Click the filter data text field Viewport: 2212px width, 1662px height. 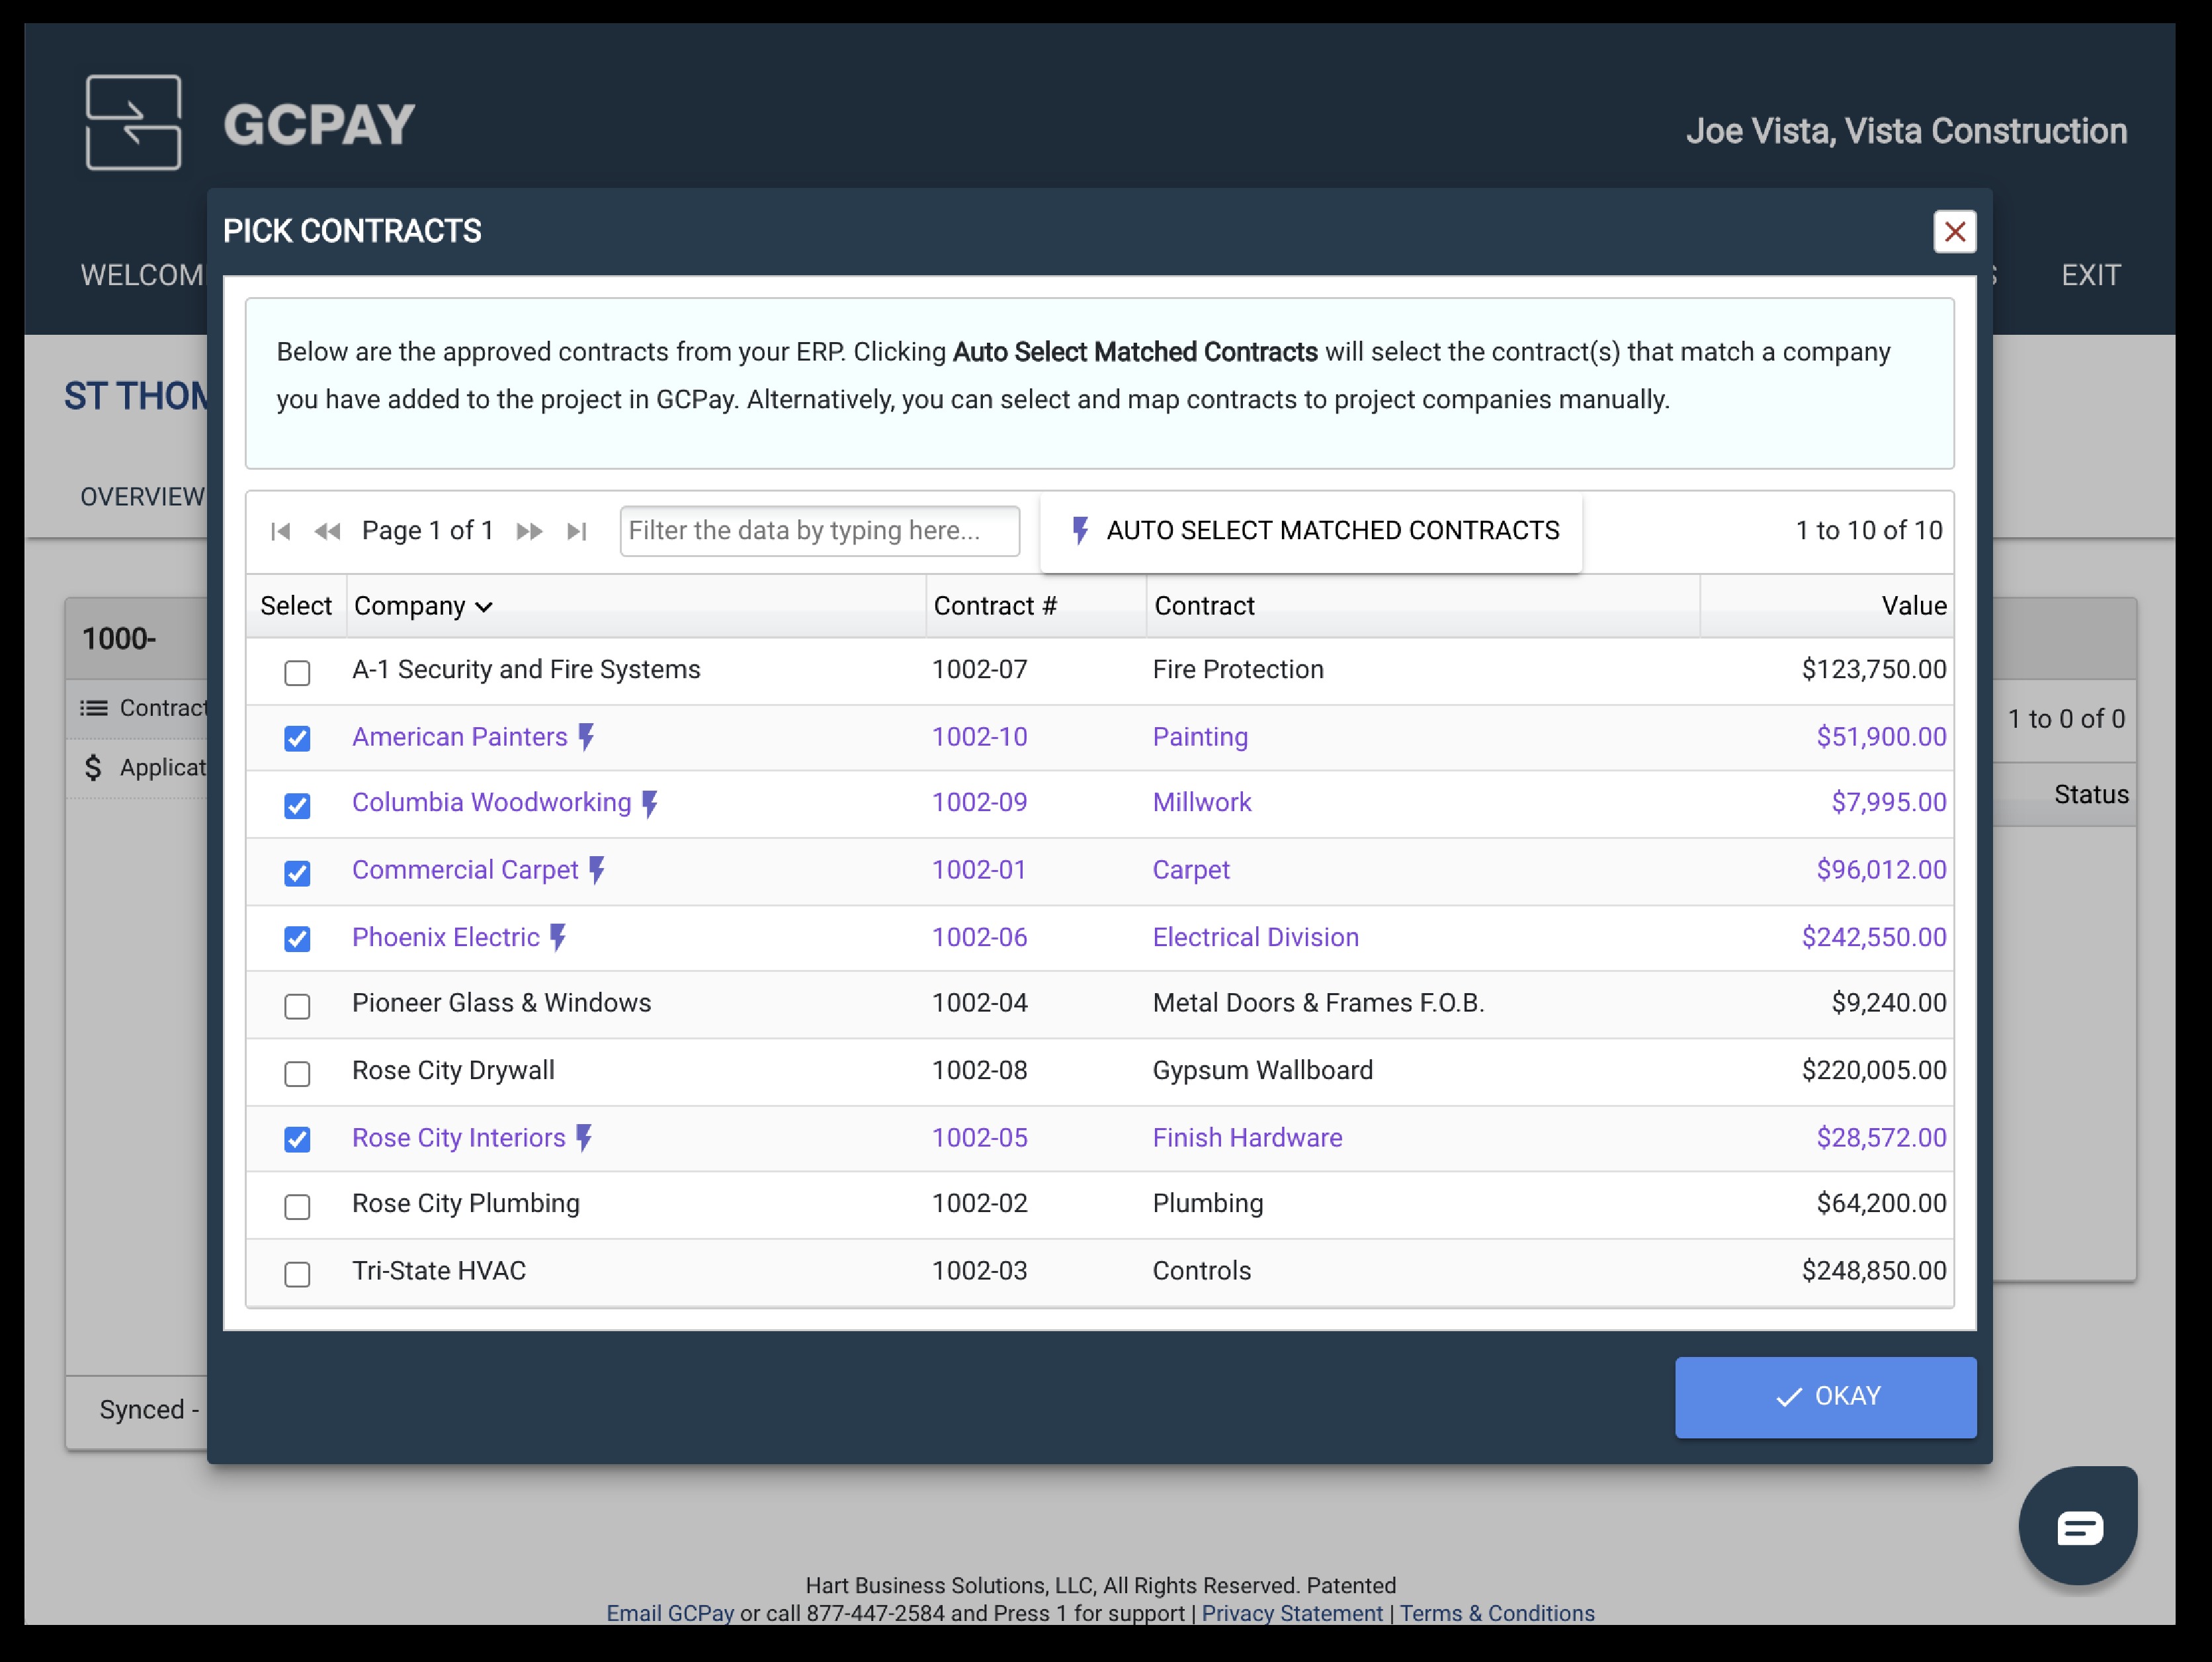[x=819, y=531]
